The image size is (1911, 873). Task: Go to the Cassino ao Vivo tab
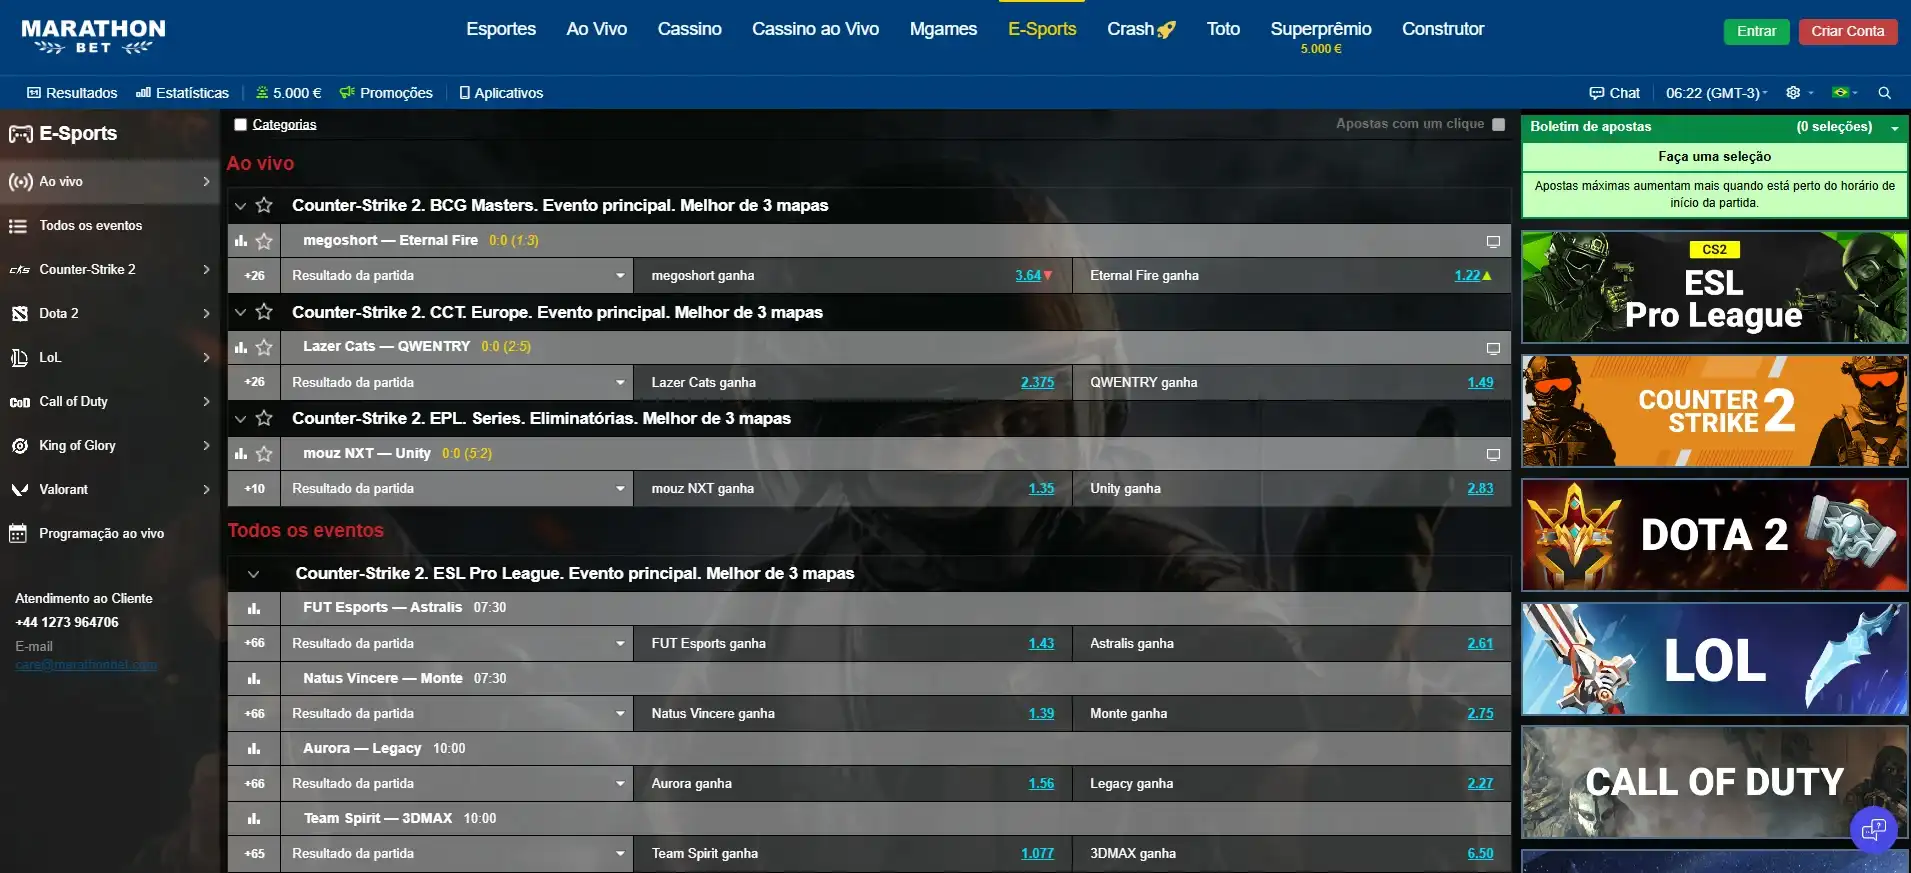point(815,29)
